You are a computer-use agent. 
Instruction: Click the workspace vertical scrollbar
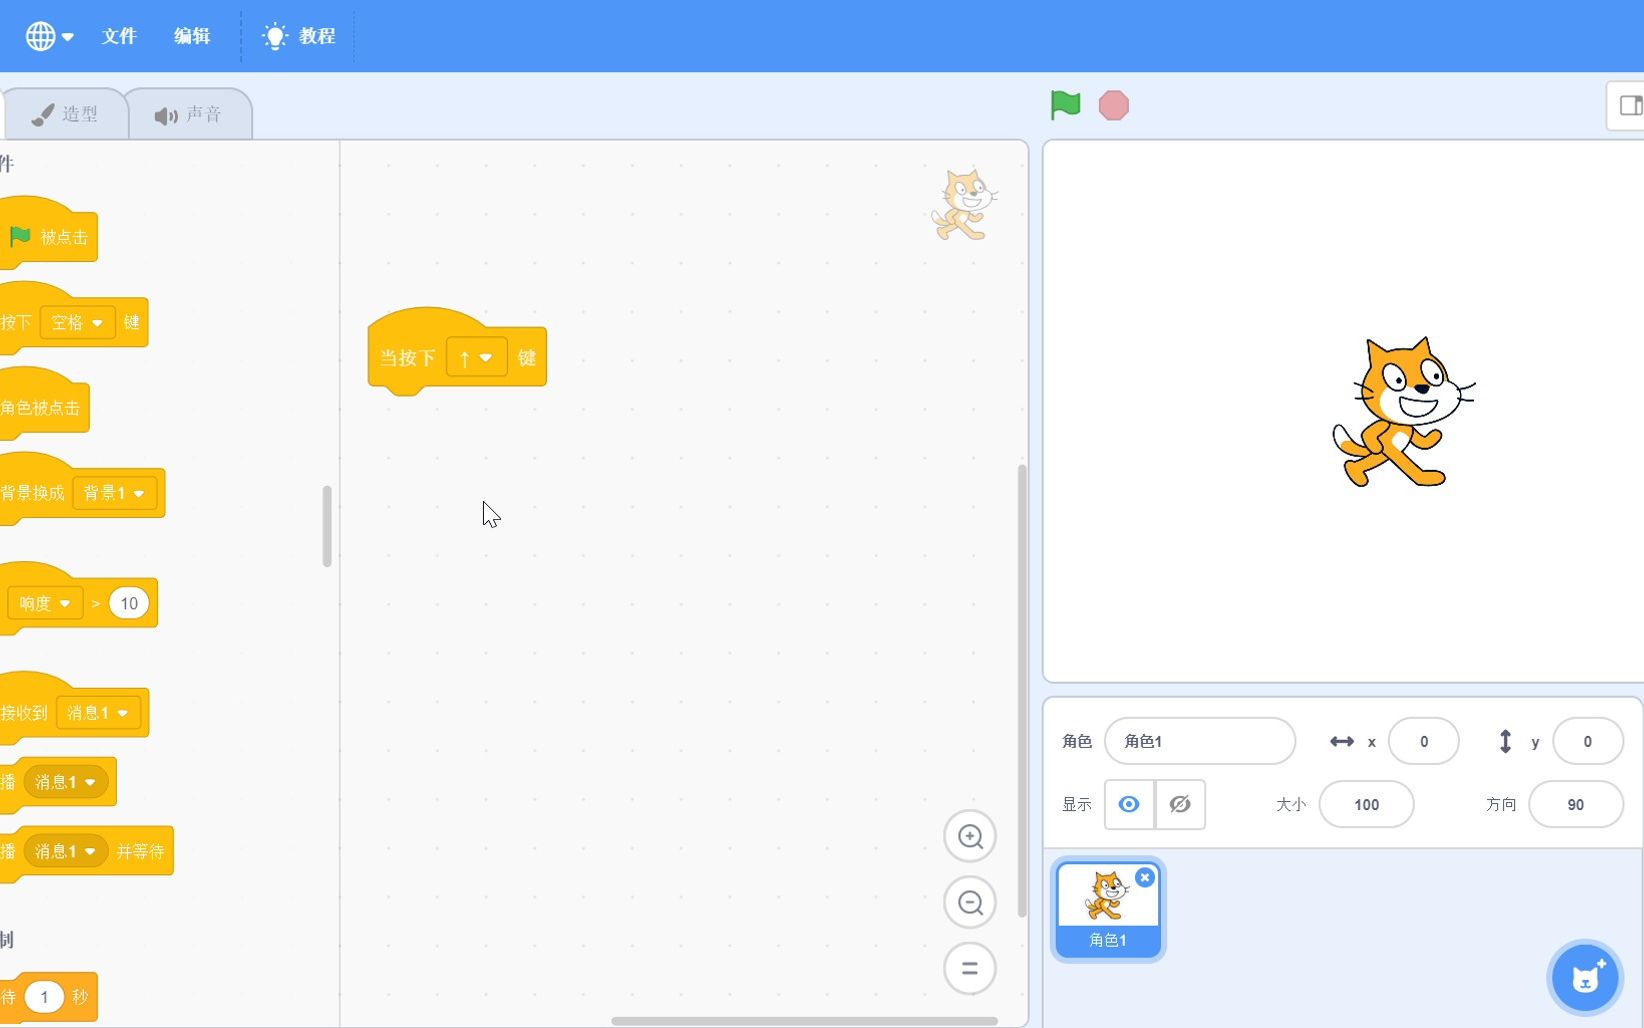click(1022, 690)
